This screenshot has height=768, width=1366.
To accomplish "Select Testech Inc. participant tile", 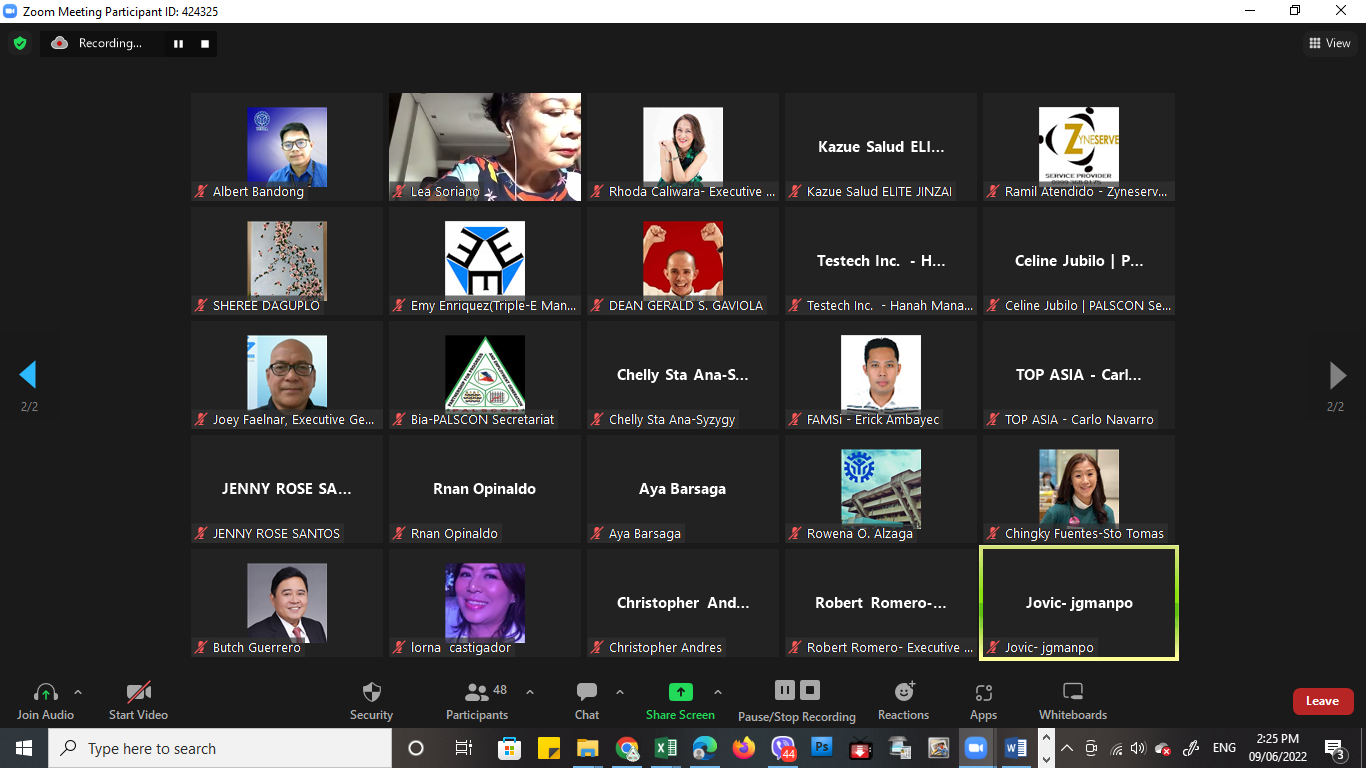I will point(881,261).
